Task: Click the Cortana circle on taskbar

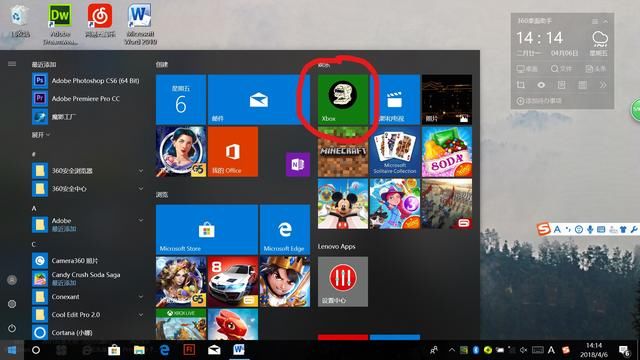Action: [36, 350]
